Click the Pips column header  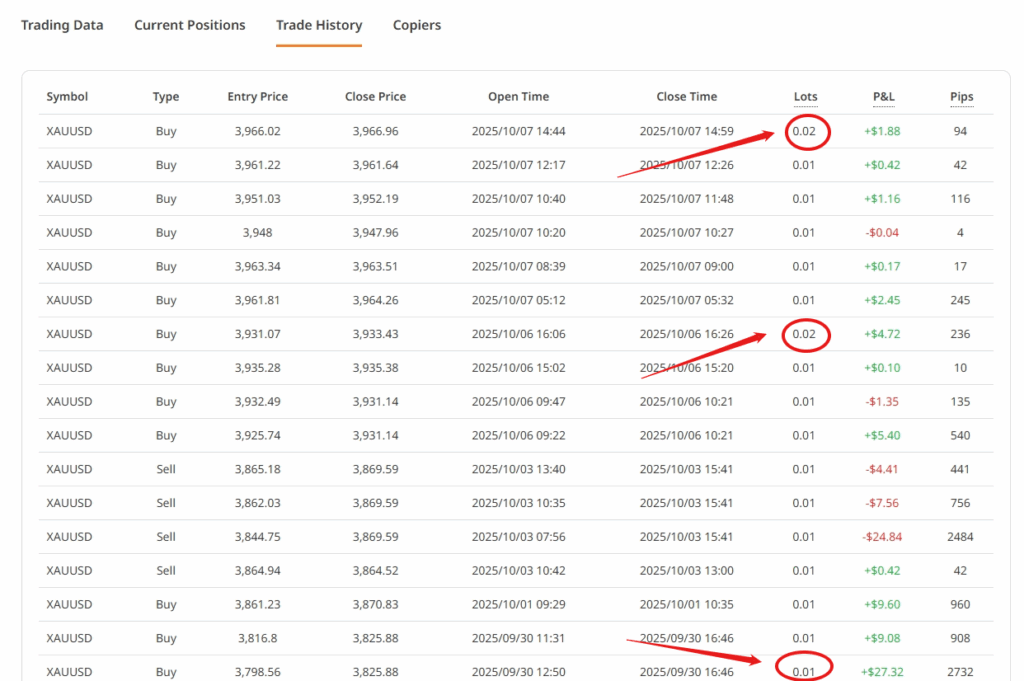[x=961, y=97]
